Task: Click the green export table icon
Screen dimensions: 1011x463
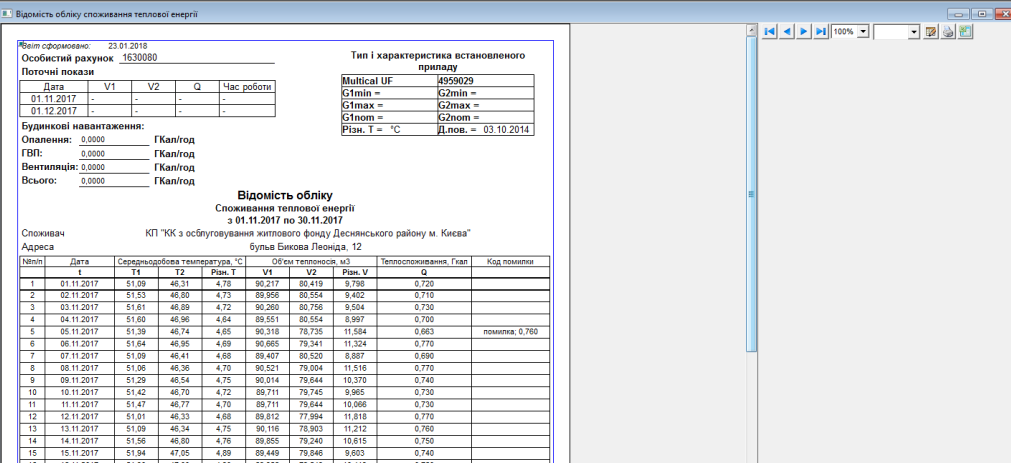Action: 965,32
